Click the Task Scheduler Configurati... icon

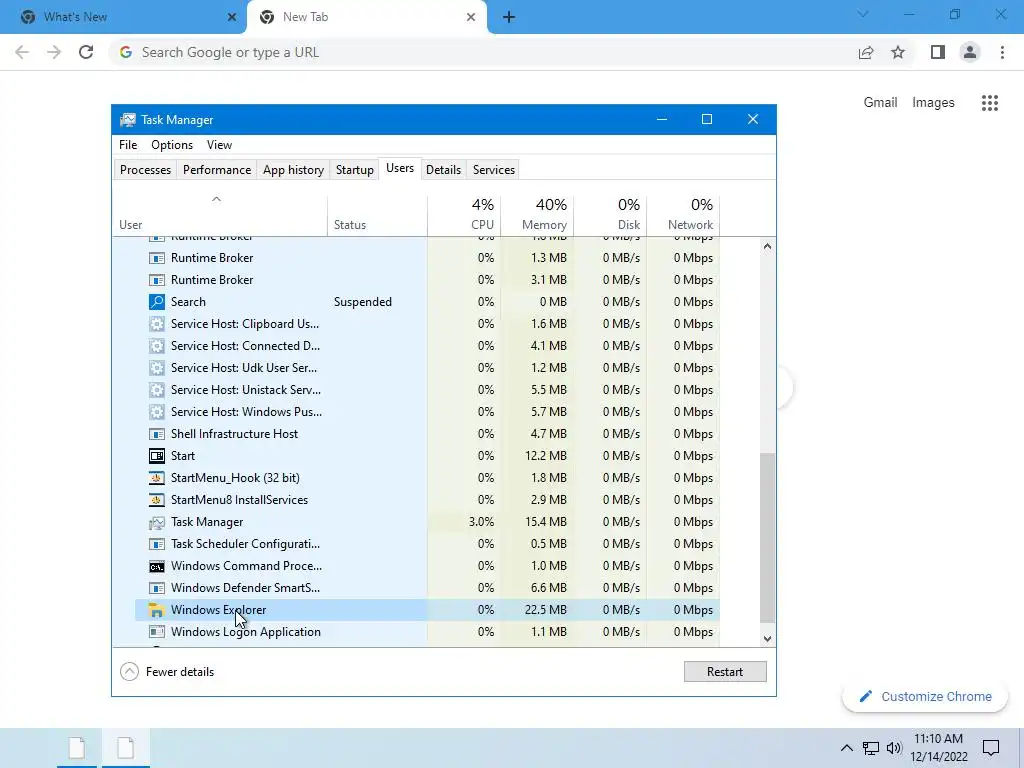click(x=157, y=544)
